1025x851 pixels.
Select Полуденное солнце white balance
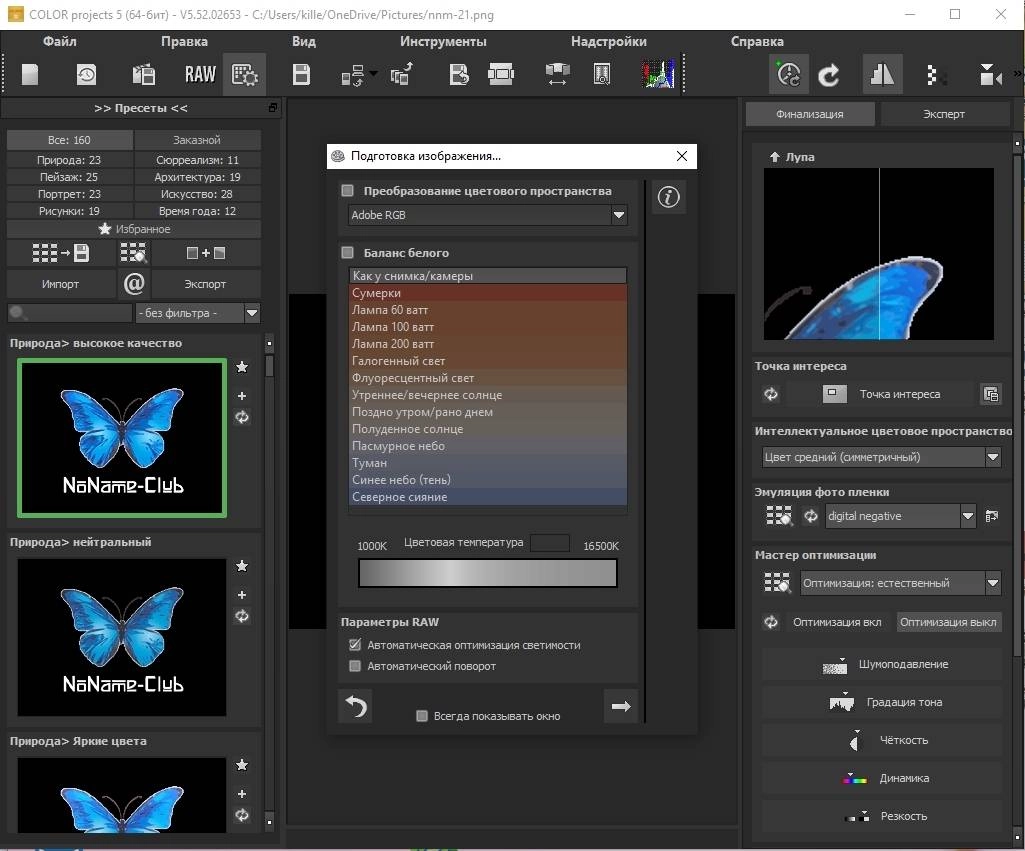[488, 429]
